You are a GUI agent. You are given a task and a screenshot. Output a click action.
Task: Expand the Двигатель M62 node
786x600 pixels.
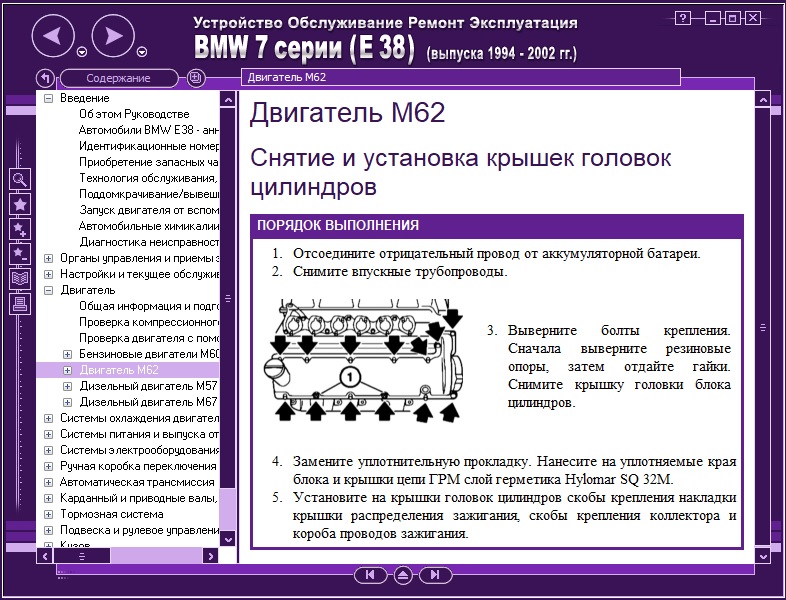point(68,370)
